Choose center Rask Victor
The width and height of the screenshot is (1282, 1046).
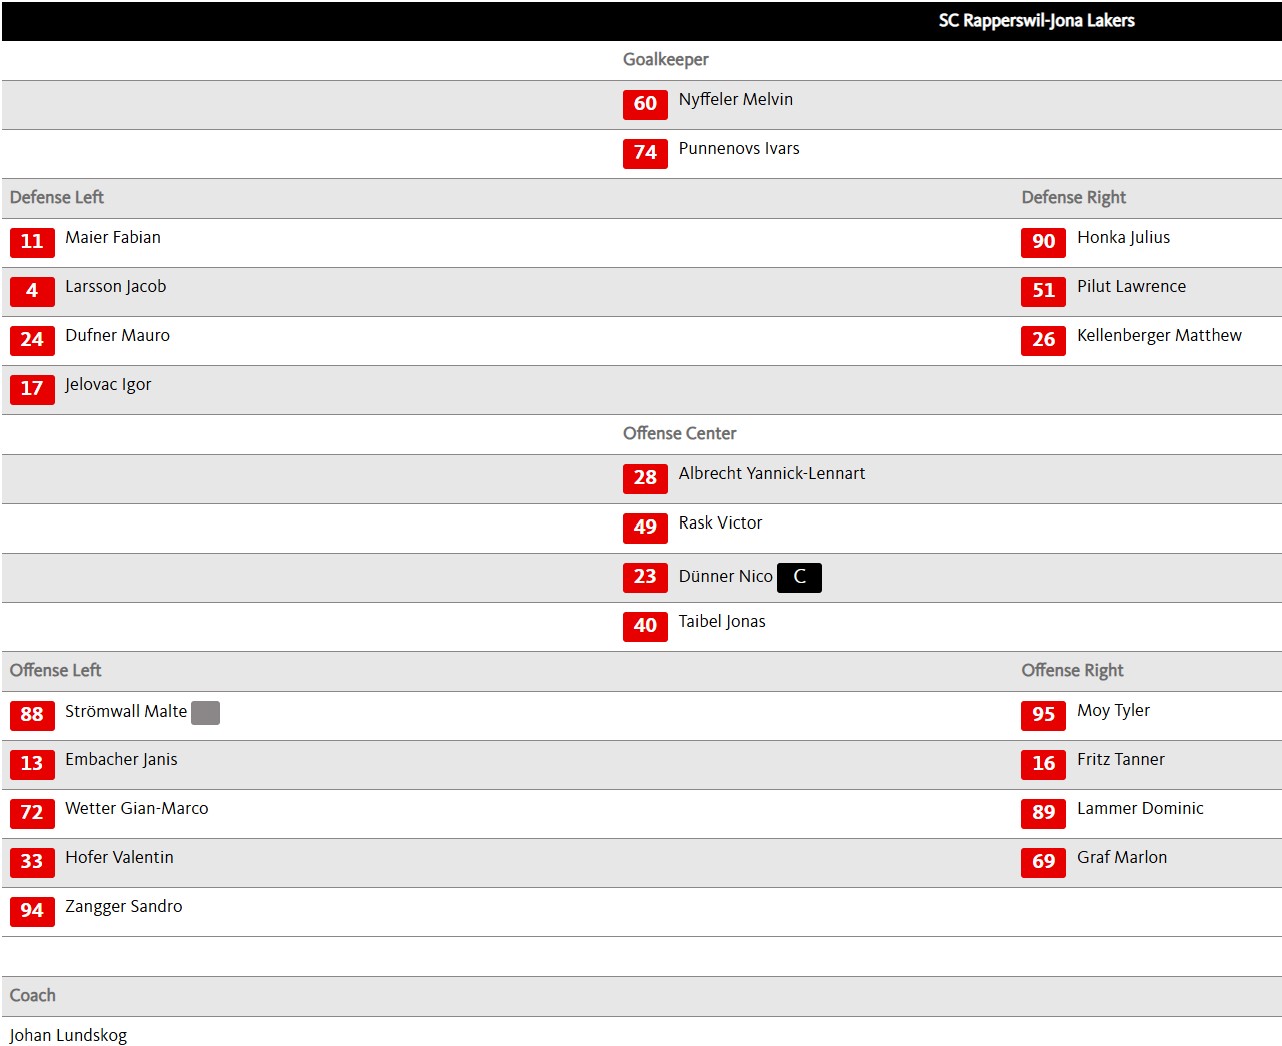coord(720,523)
